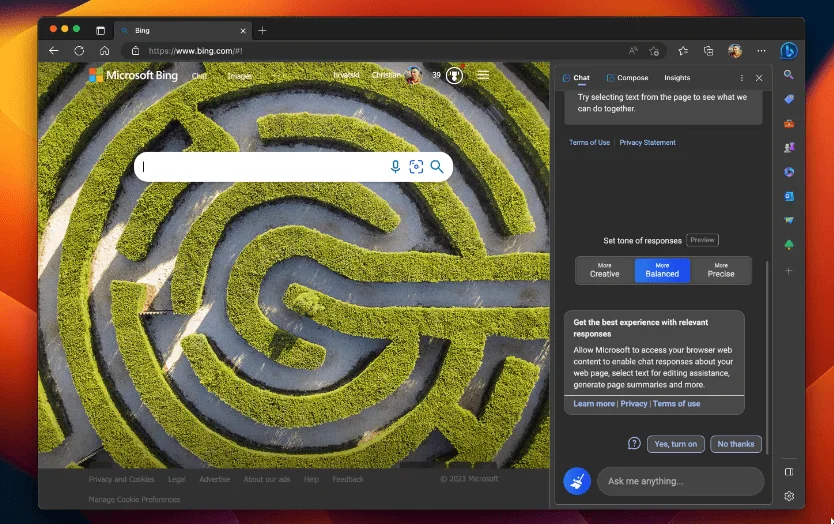The height and width of the screenshot is (524, 834).
Task: Open Outlook in Edge sidebar
Action: (789, 196)
